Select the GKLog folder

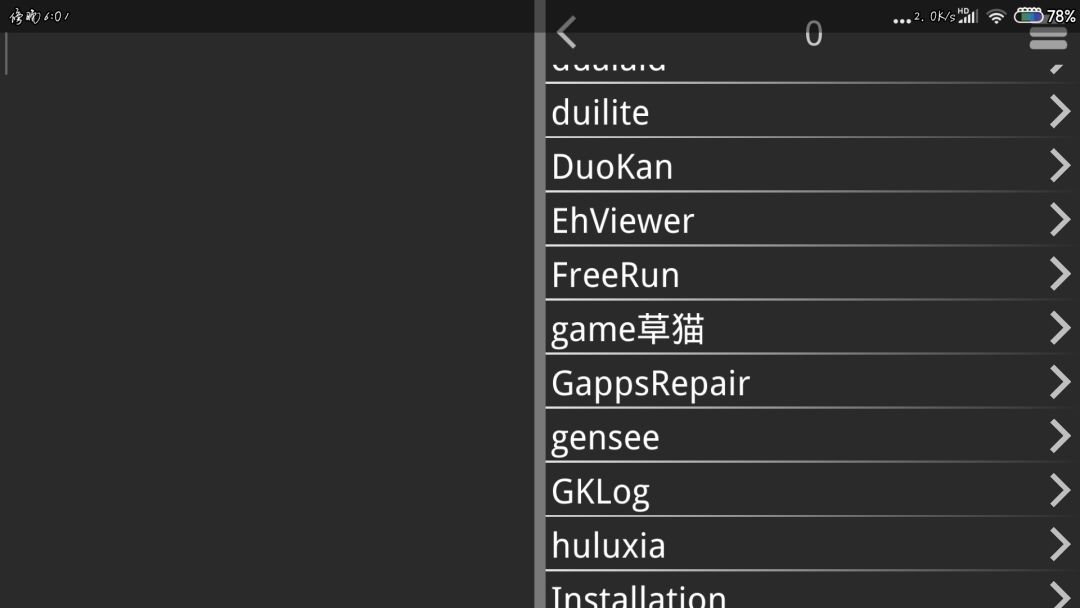[601, 491]
